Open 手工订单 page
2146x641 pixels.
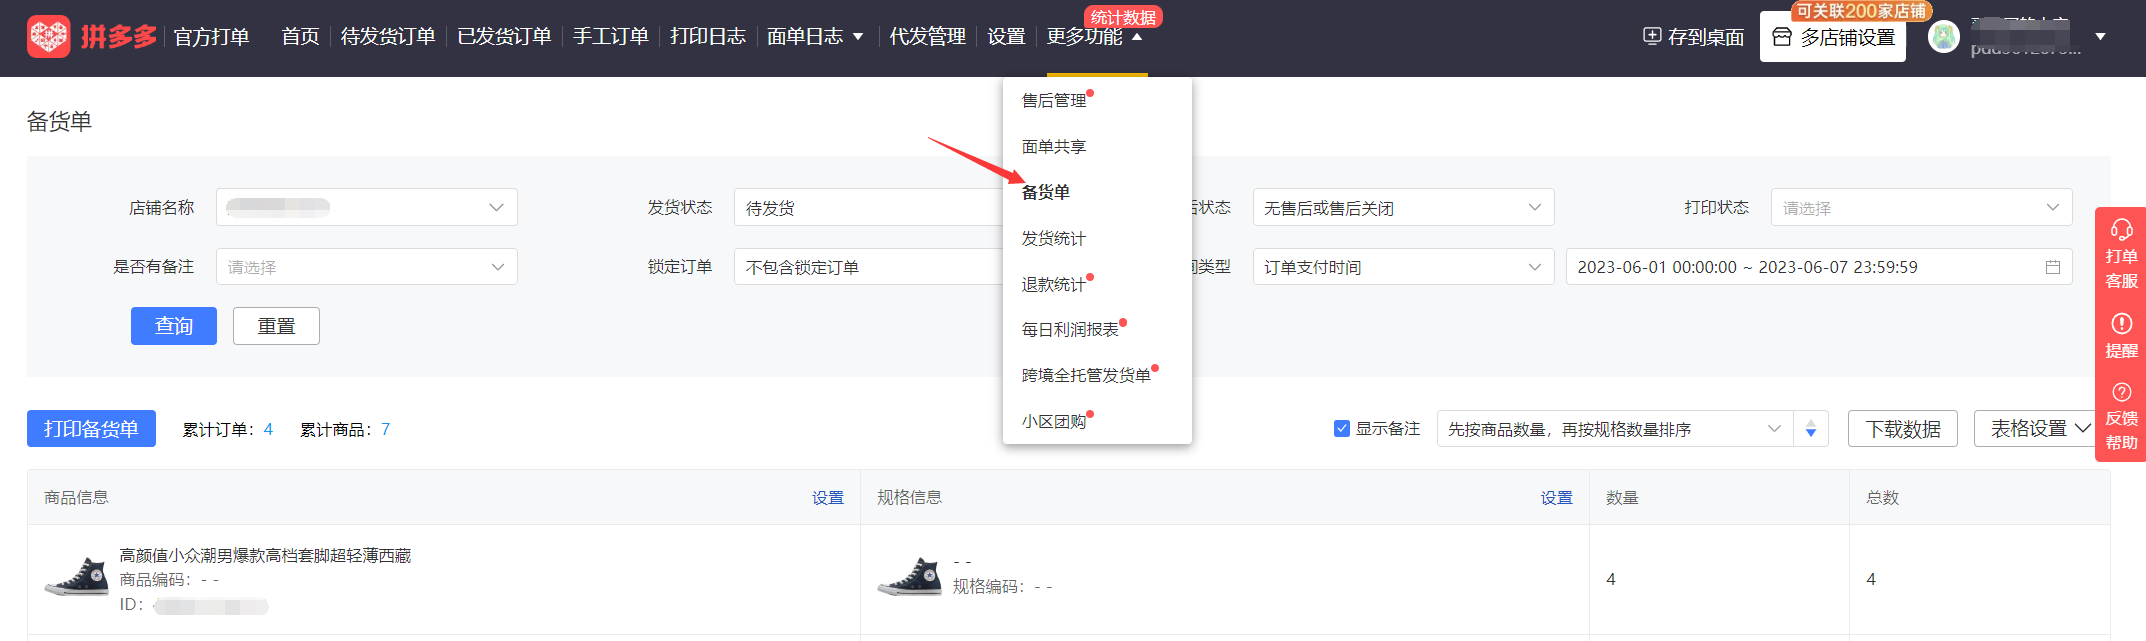click(610, 37)
